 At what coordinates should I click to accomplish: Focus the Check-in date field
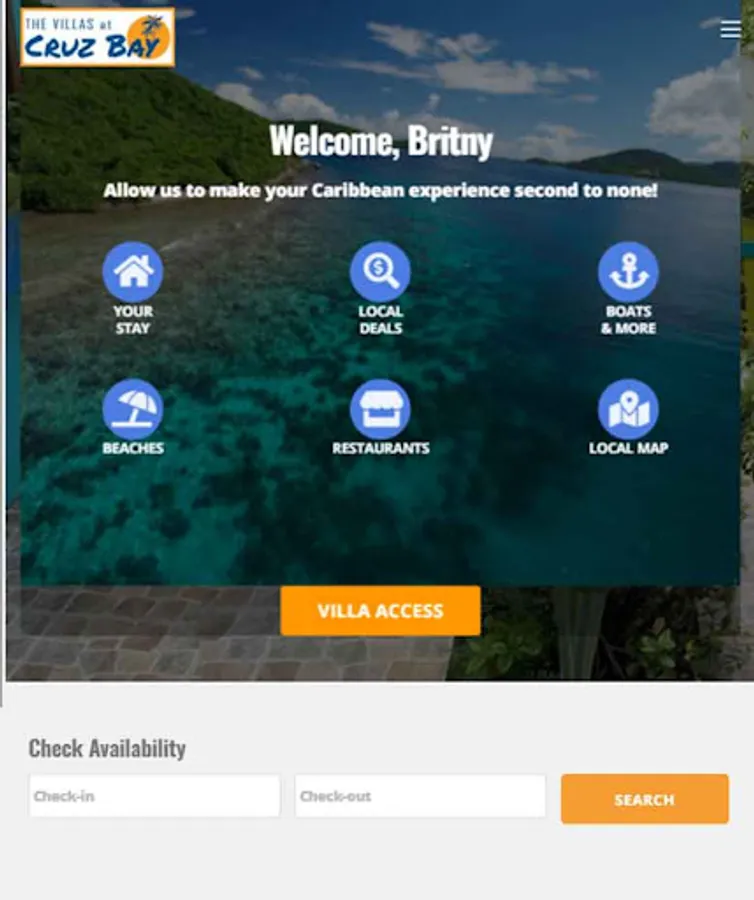point(155,796)
